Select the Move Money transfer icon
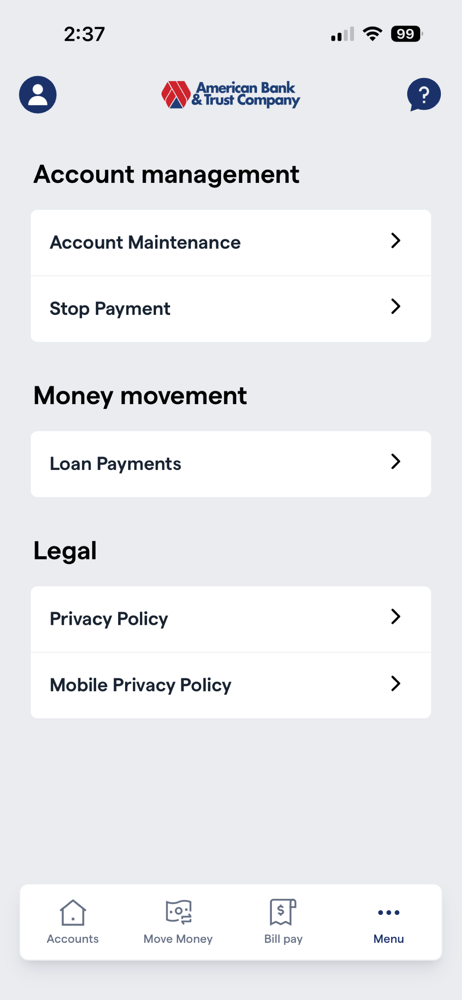462x1000 pixels. 178,912
